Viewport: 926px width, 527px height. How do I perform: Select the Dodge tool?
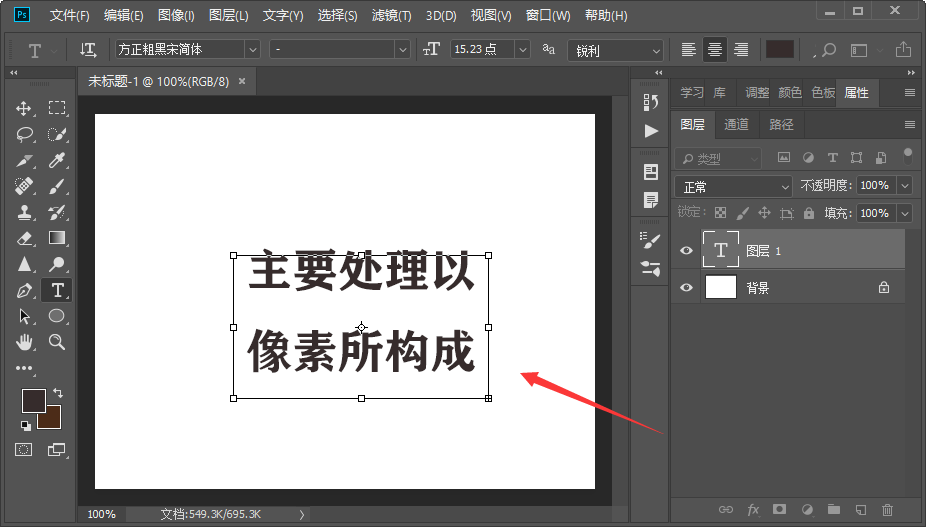tap(57, 264)
